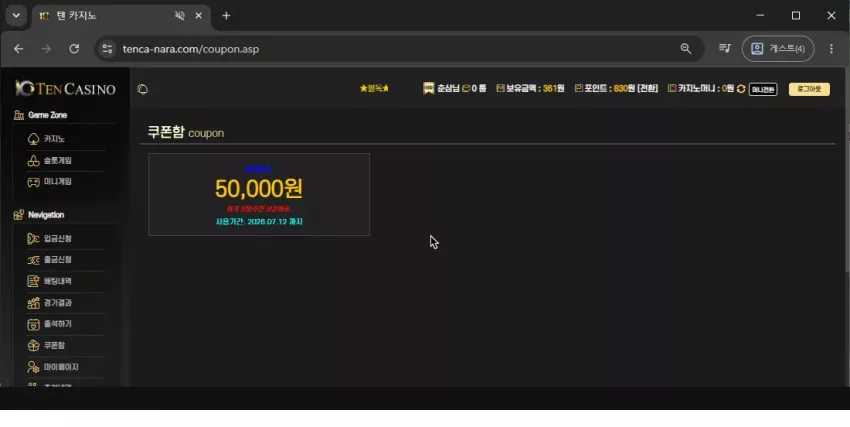Open the Chrome three-dot menu
The image size is (850, 427).
point(831,49)
